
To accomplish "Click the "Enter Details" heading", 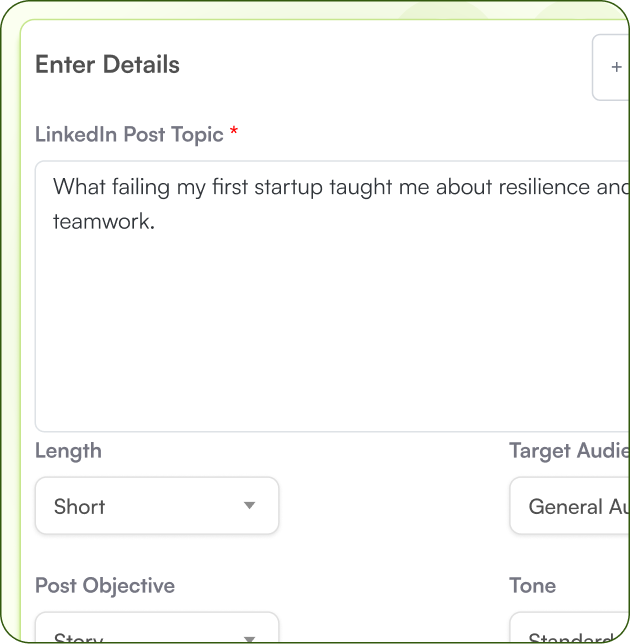I will (107, 65).
